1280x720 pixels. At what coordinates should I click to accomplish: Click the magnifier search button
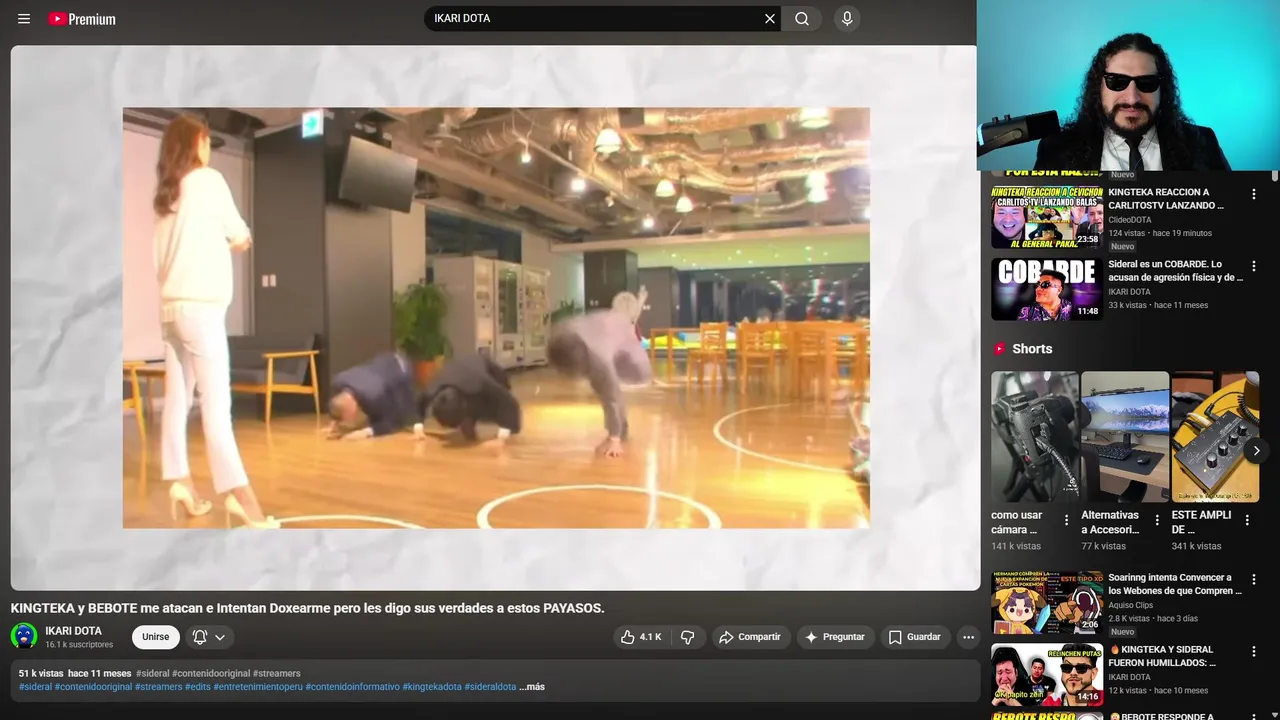tap(802, 19)
